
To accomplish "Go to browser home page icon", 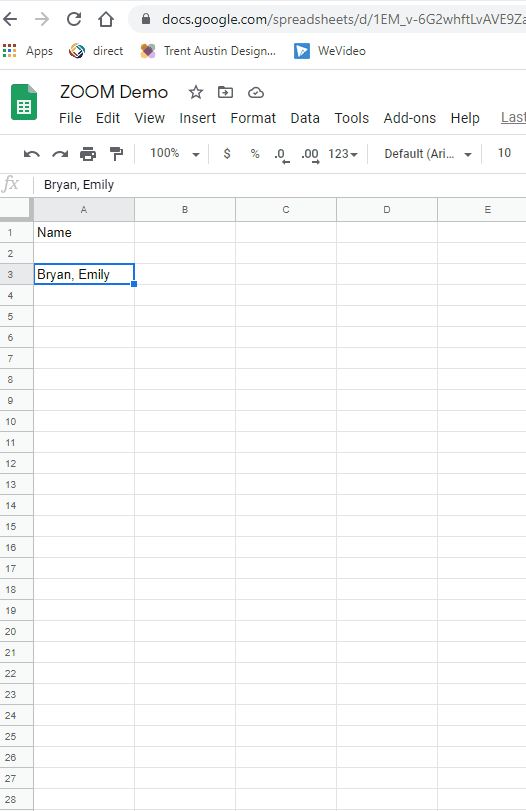I will point(106,20).
